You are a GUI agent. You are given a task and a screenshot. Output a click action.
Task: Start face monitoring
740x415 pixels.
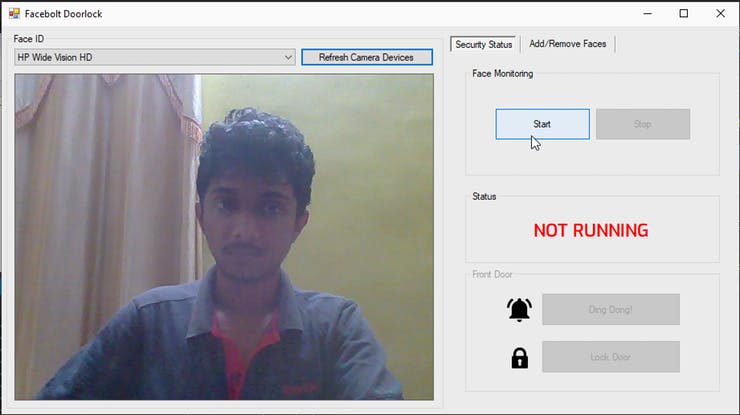pos(542,124)
